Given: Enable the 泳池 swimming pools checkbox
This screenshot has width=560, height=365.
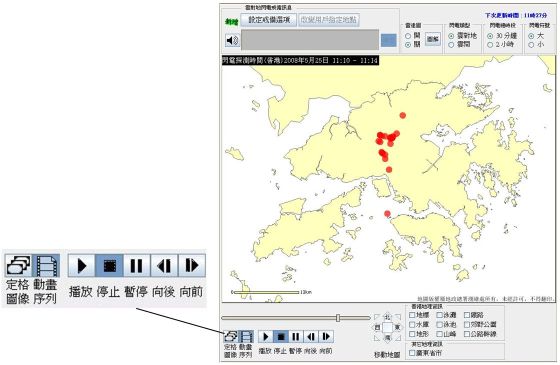Looking at the screenshot, I should [440, 325].
